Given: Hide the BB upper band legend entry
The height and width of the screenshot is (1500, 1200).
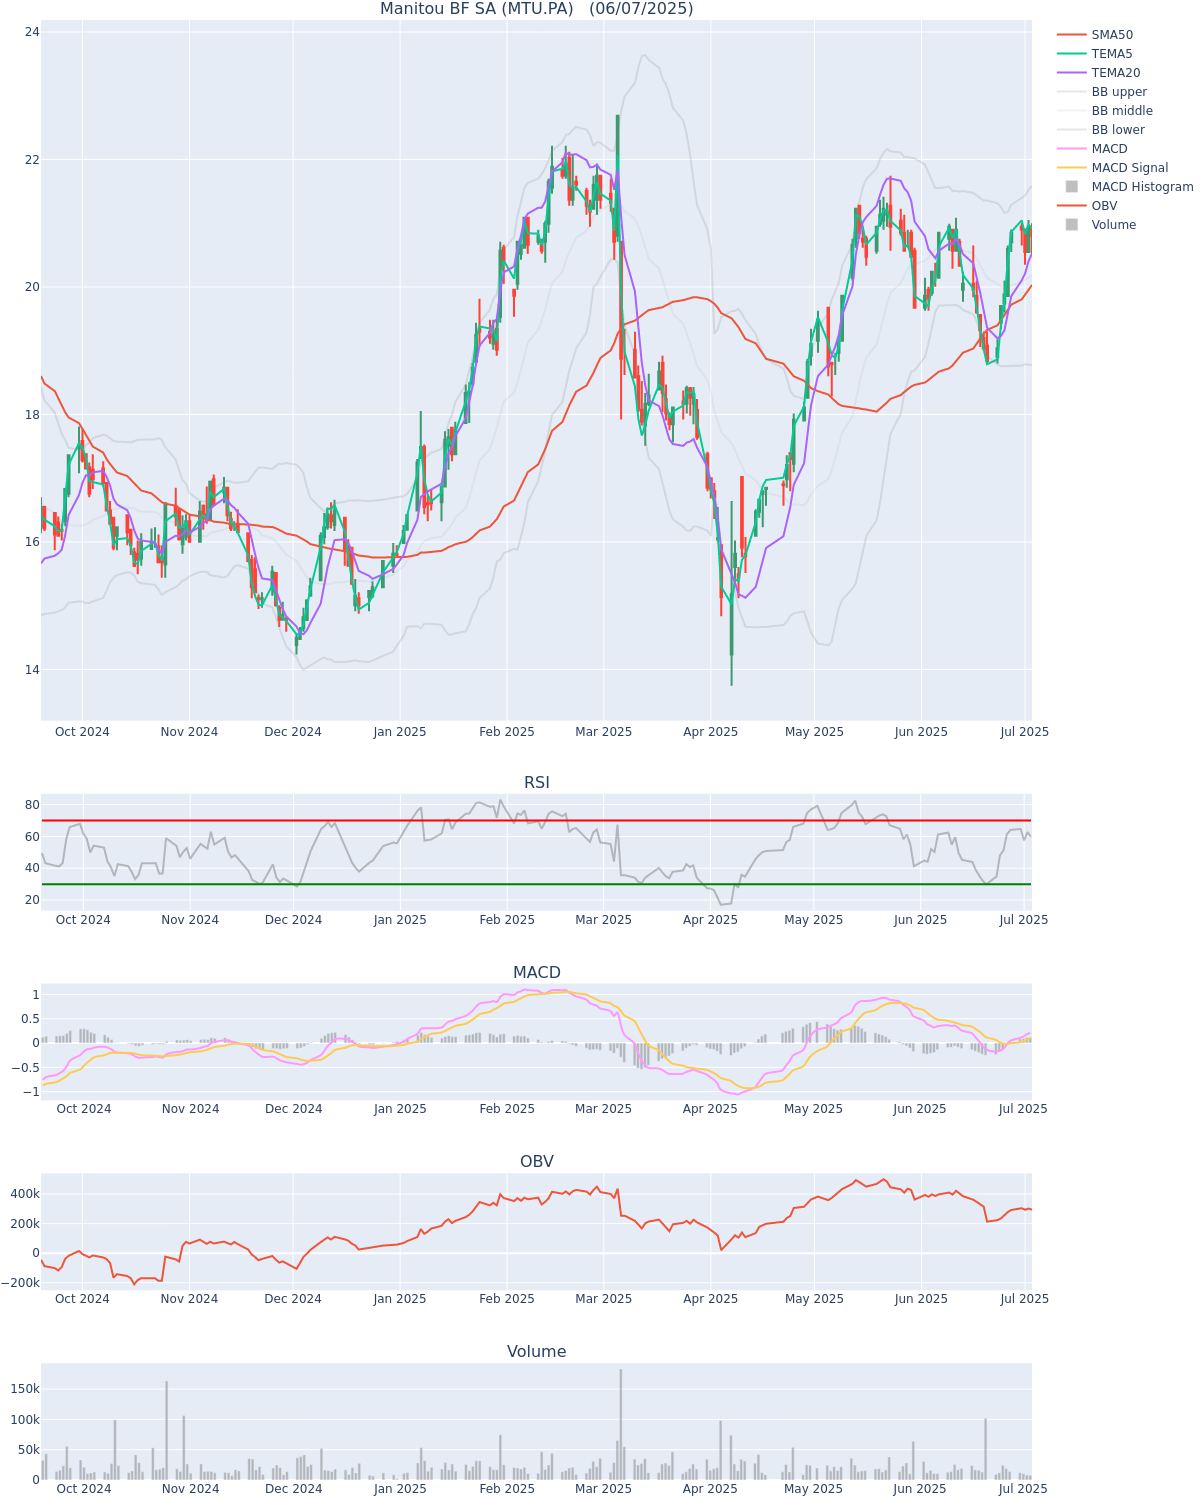Looking at the screenshot, I should click(x=1102, y=92).
